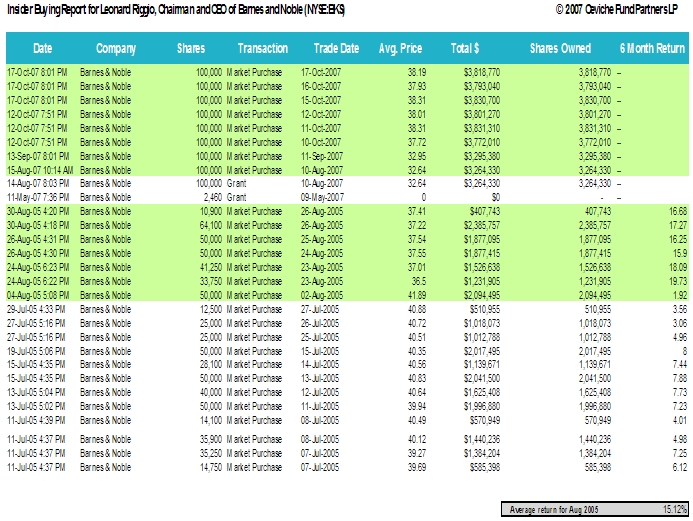Viewport: 693px width, 521px height.
Task: Click the Transaction column header
Action: (x=263, y=48)
